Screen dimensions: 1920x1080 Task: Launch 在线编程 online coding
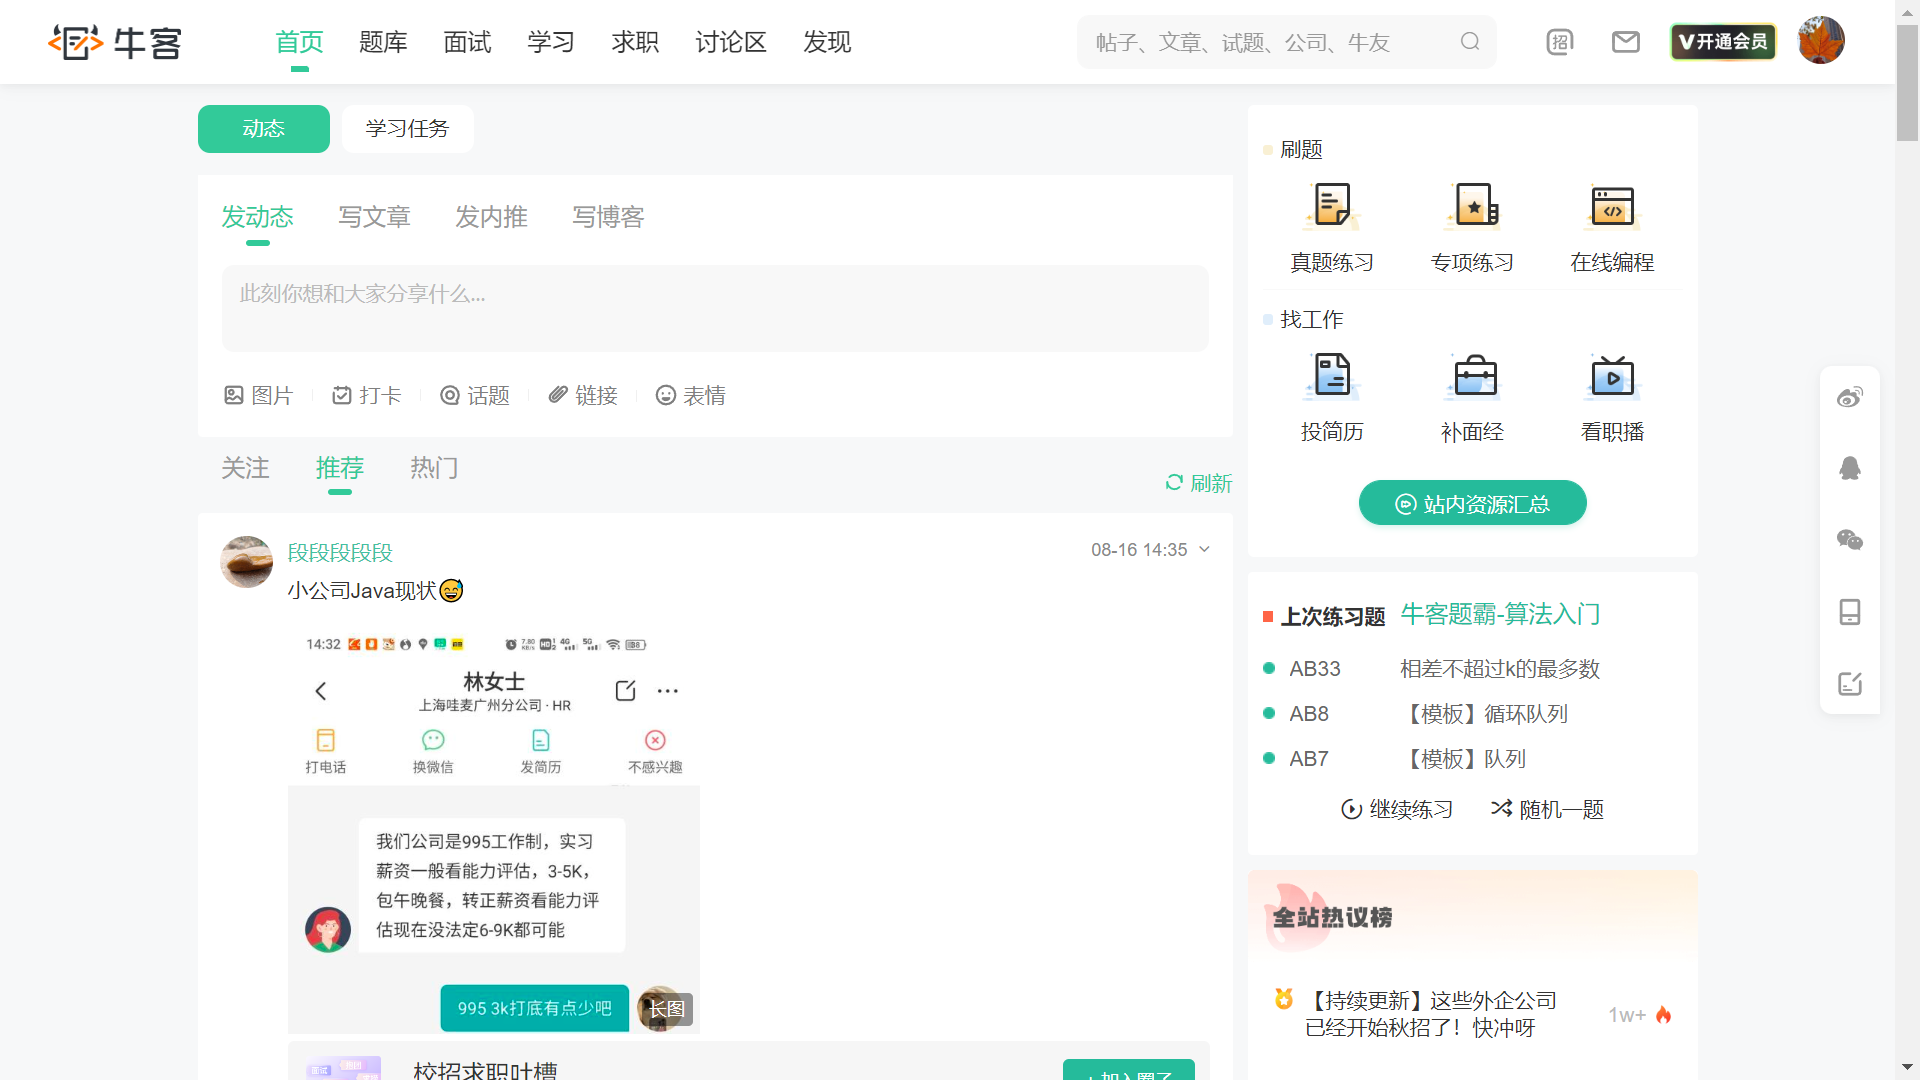pos(1611,207)
